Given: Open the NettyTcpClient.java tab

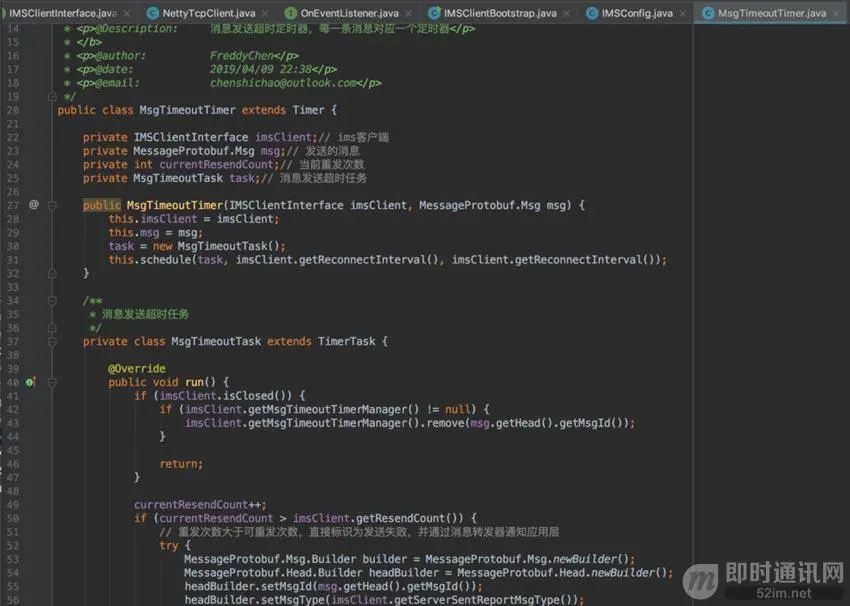Looking at the screenshot, I should [208, 13].
